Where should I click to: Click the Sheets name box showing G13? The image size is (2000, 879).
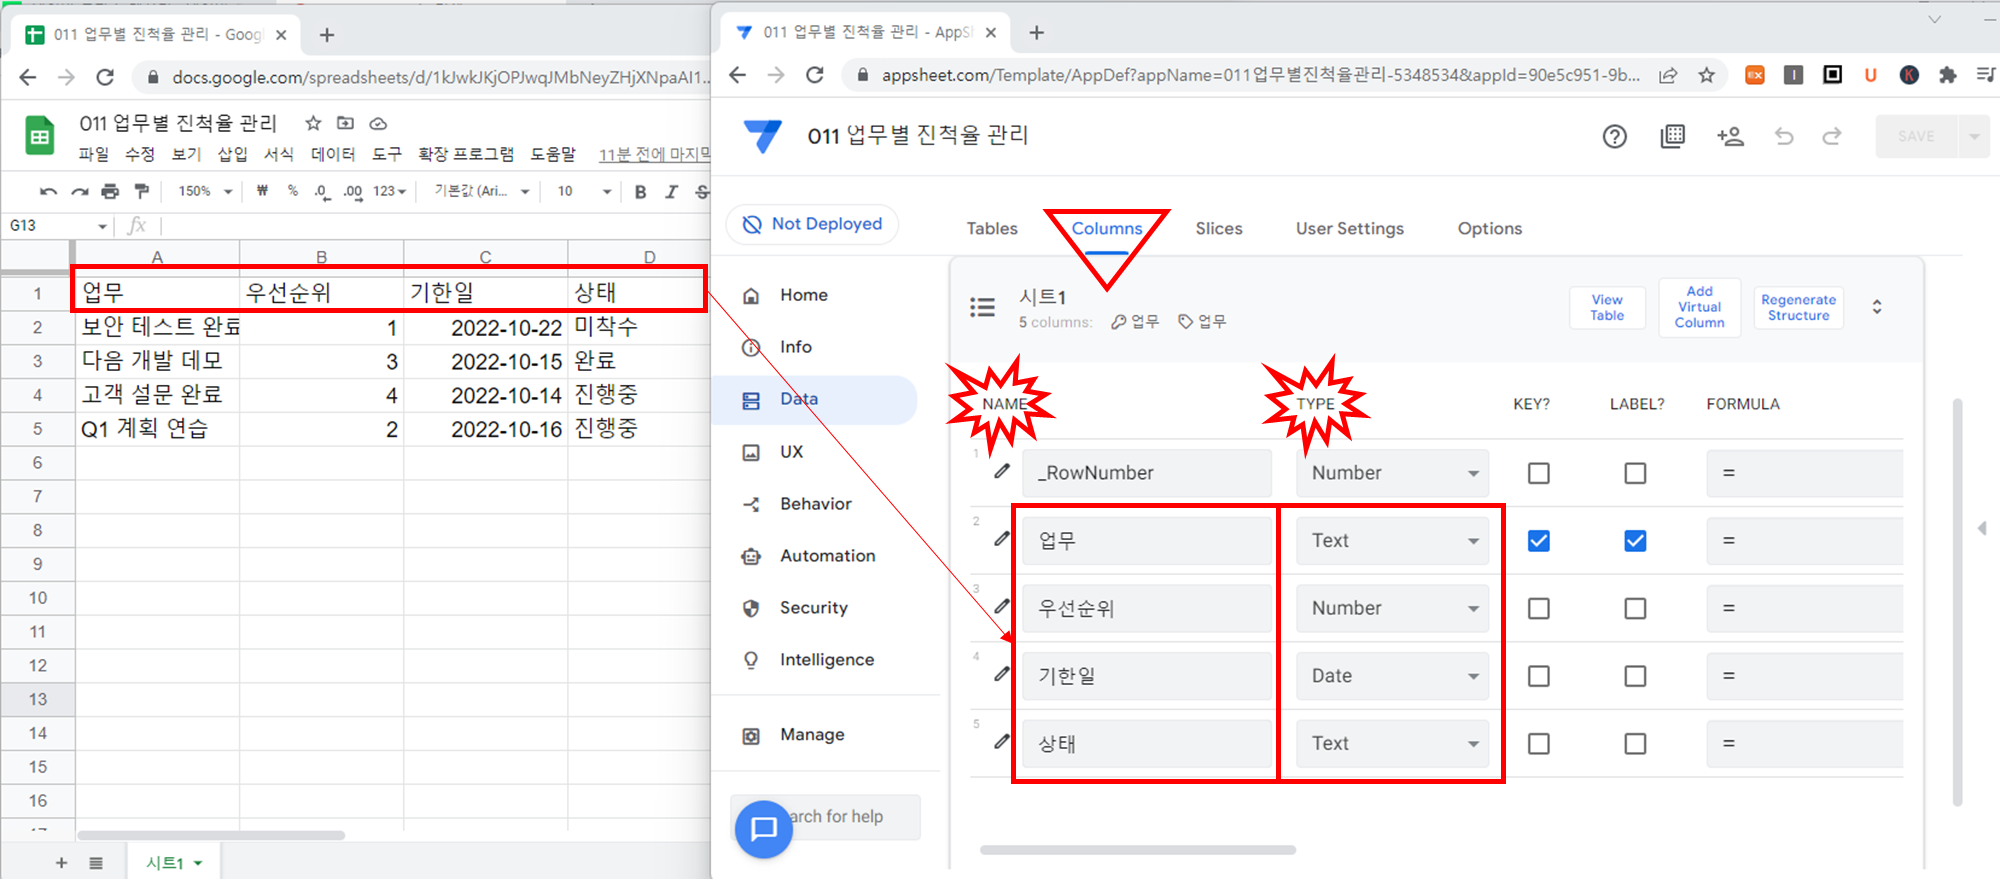(58, 226)
